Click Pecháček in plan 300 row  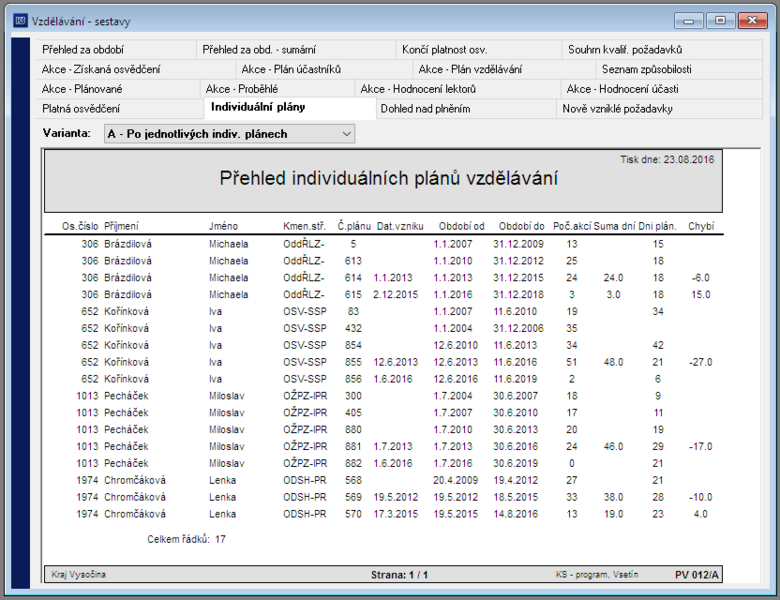[126, 396]
